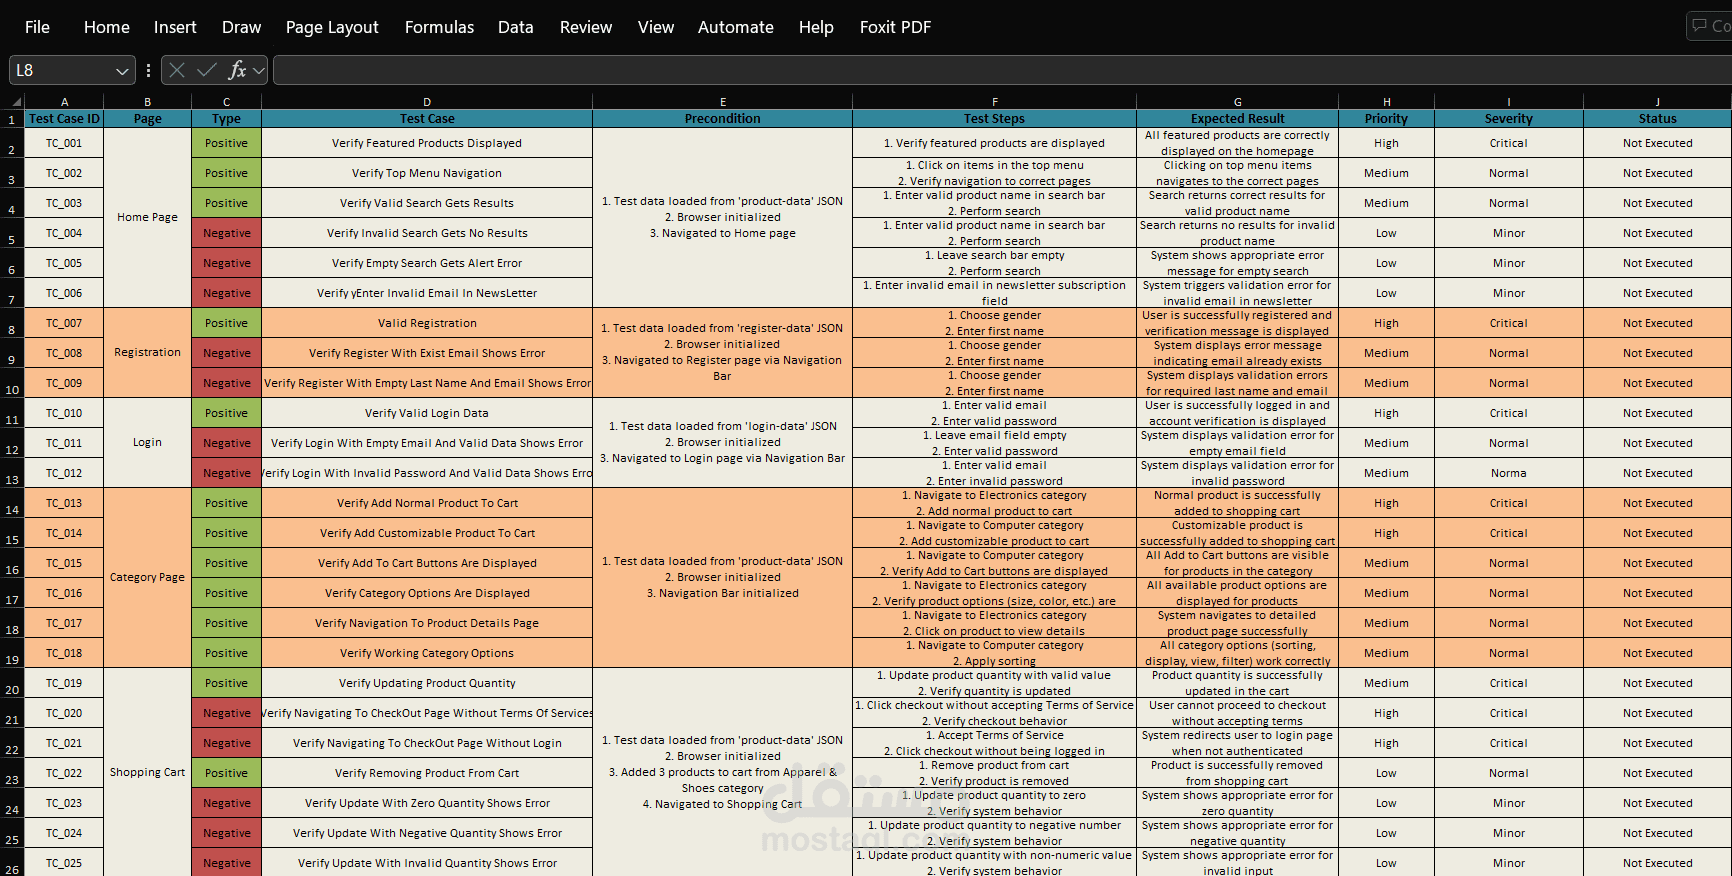Open the Page Layout tab
Viewport: 1732px width, 876px height.
tap(332, 27)
